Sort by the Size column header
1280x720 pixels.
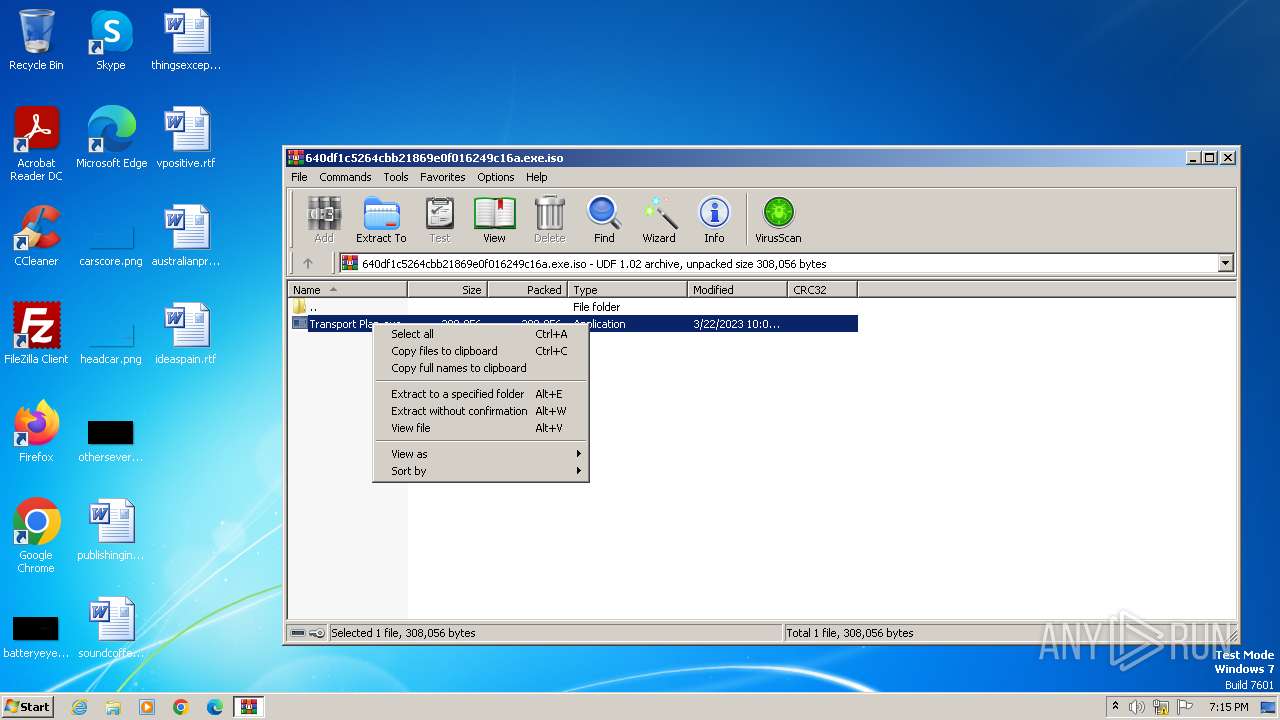click(x=447, y=290)
